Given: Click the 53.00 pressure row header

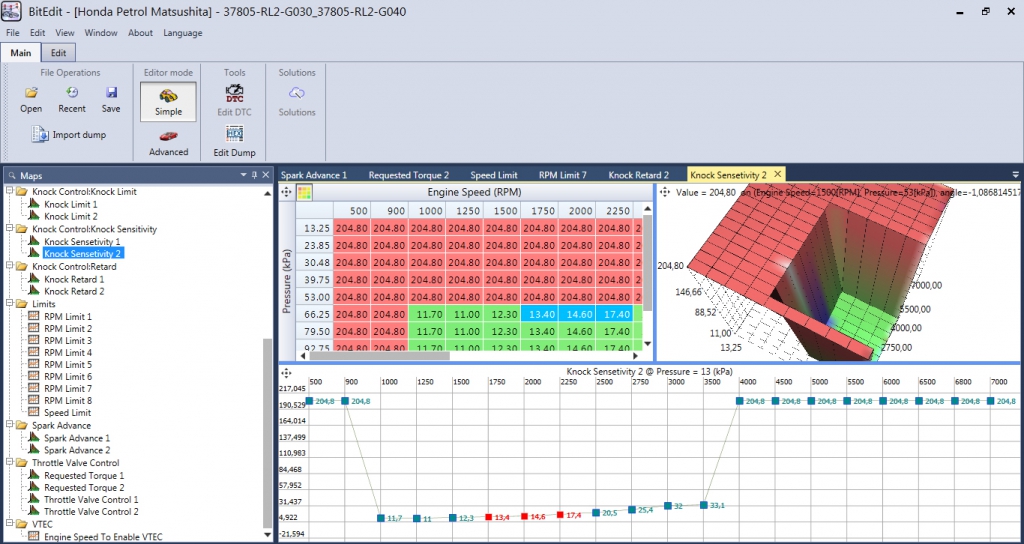Looking at the screenshot, I should tap(316, 296).
